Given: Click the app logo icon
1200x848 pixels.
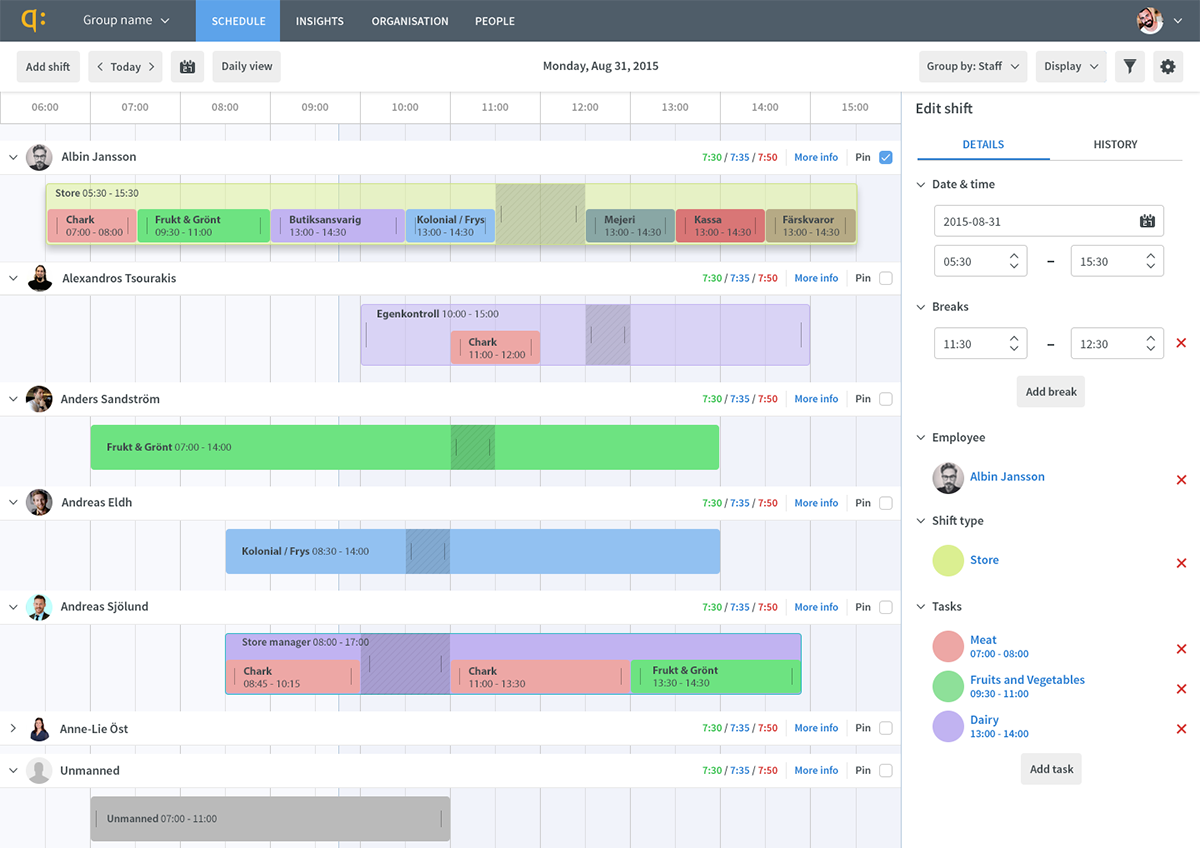Looking at the screenshot, I should click(33, 20).
